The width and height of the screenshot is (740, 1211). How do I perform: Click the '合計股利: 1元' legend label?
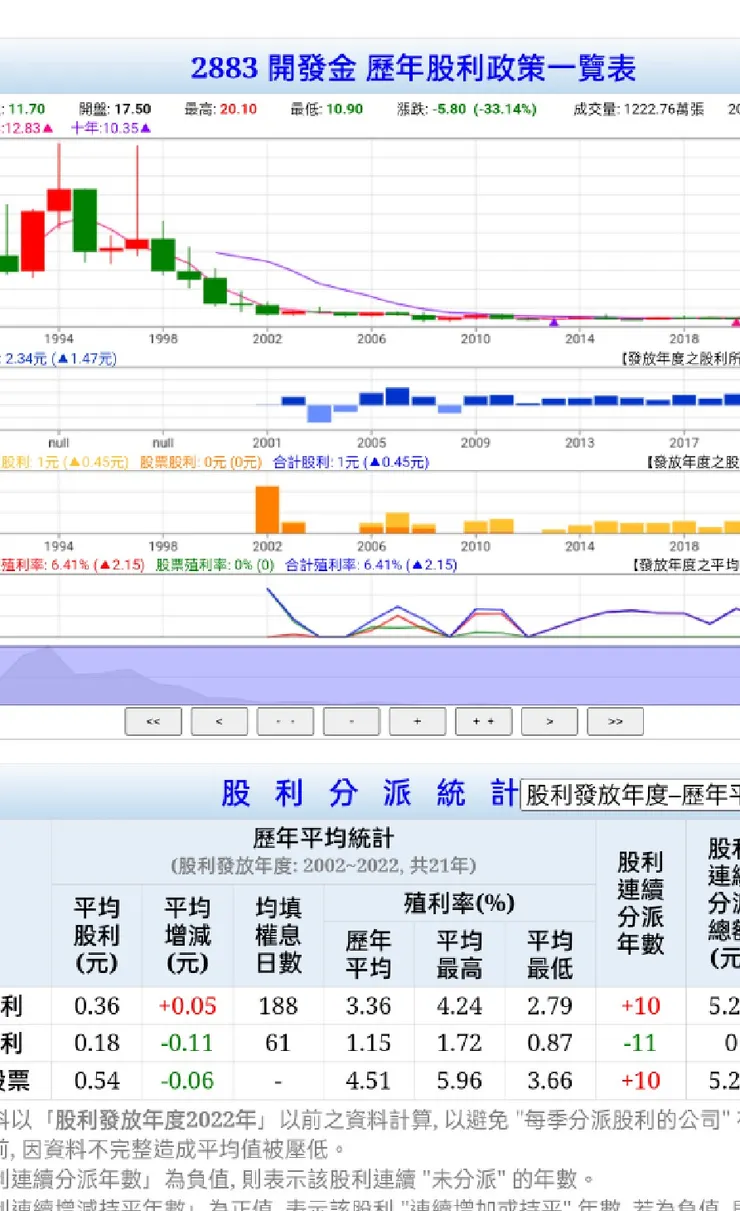click(x=350, y=463)
